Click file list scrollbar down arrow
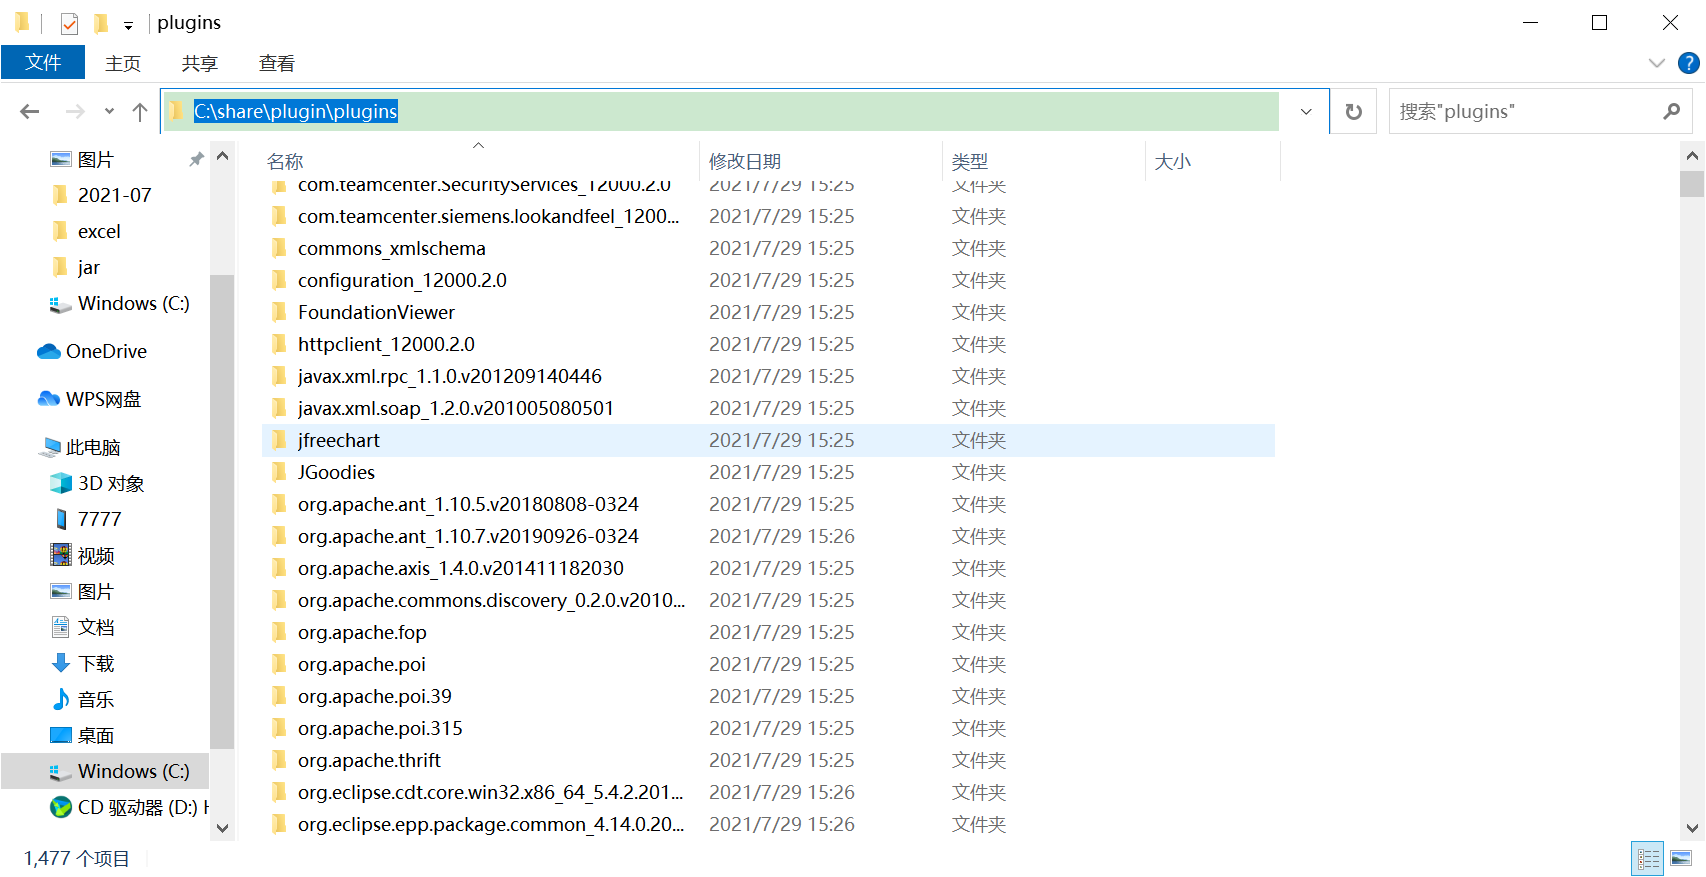Image resolution: width=1706 pixels, height=877 pixels. pyautogui.click(x=1692, y=828)
